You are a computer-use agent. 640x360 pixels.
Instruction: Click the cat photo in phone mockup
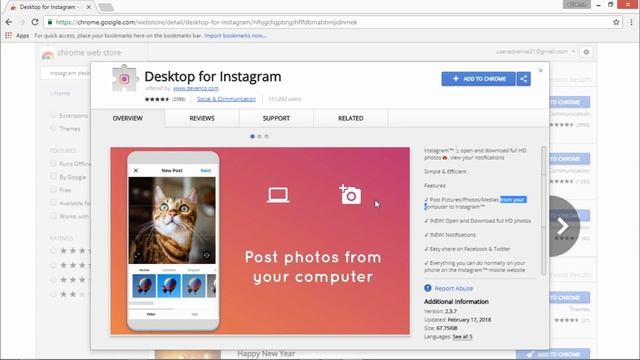(172, 220)
